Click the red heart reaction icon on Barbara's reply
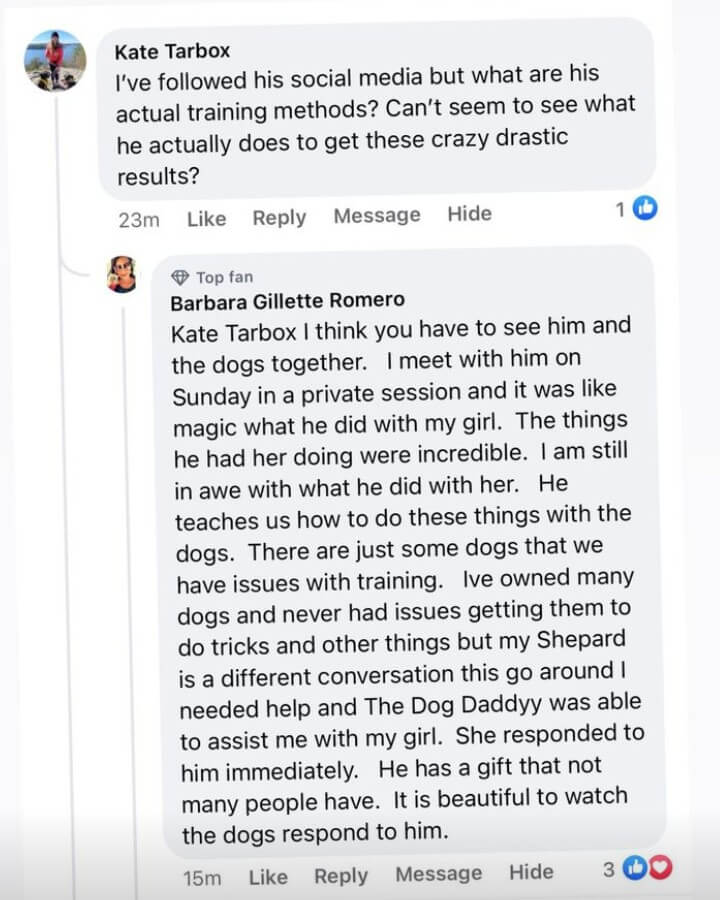Image resolution: width=720 pixels, height=900 pixels. (660, 870)
